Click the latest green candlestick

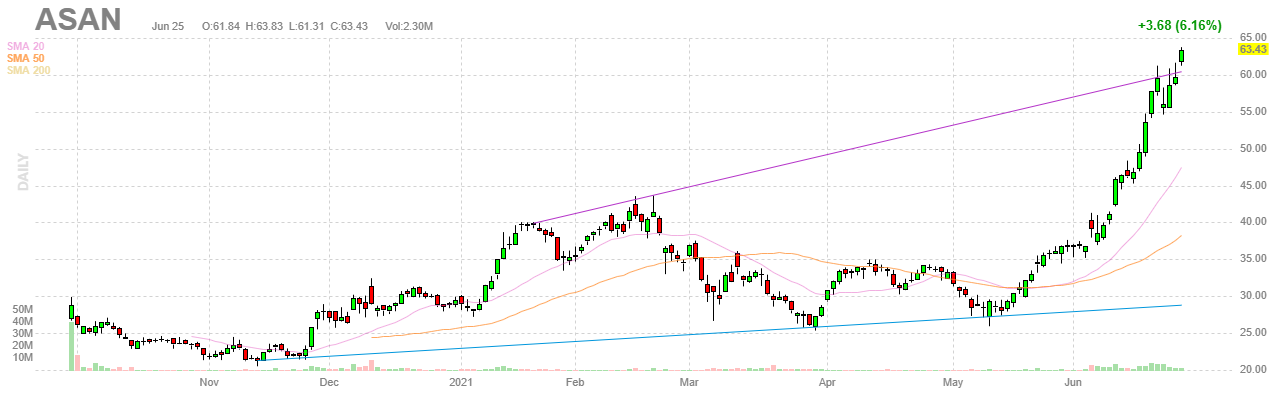coord(1182,56)
